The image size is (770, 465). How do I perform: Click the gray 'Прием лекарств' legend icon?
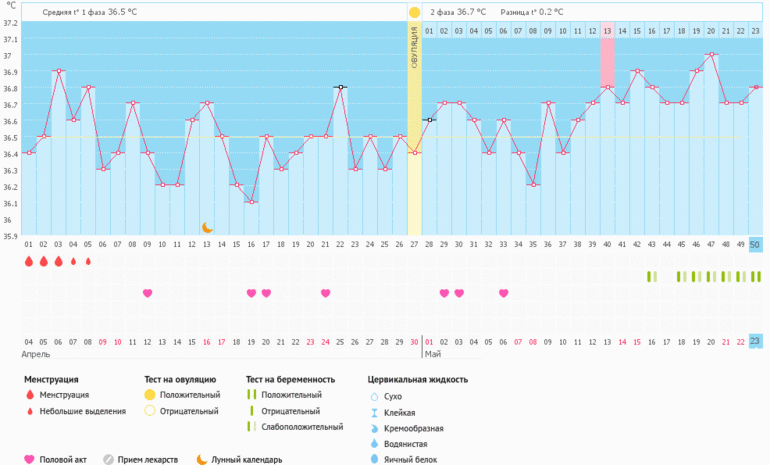tap(109, 460)
